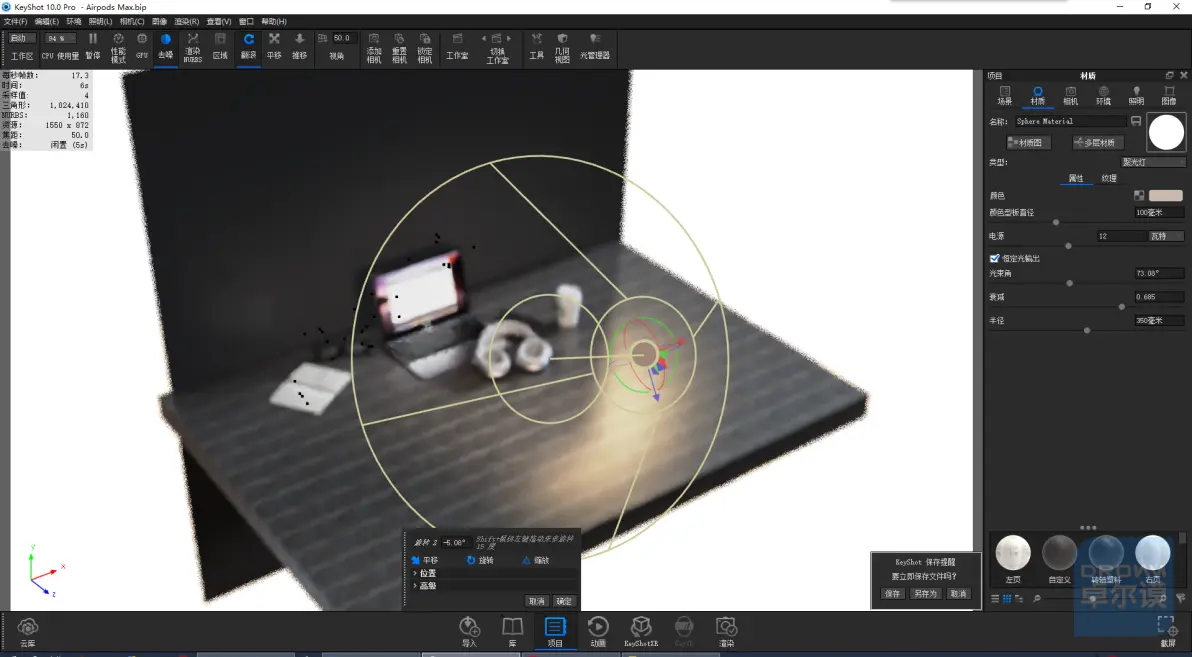Open the light manager (光管理器)
This screenshot has height=657, width=1192.
594,46
